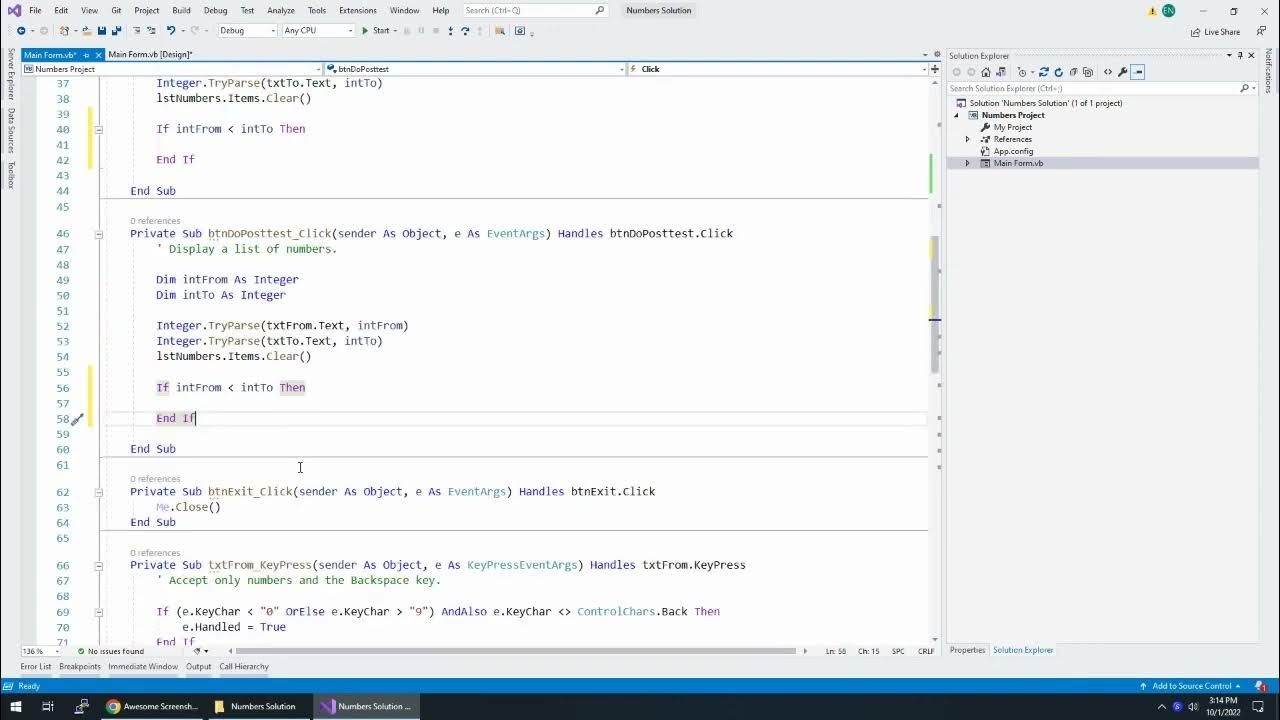Expand the Main Form.vb node
The image size is (1280, 720).
coord(967,163)
